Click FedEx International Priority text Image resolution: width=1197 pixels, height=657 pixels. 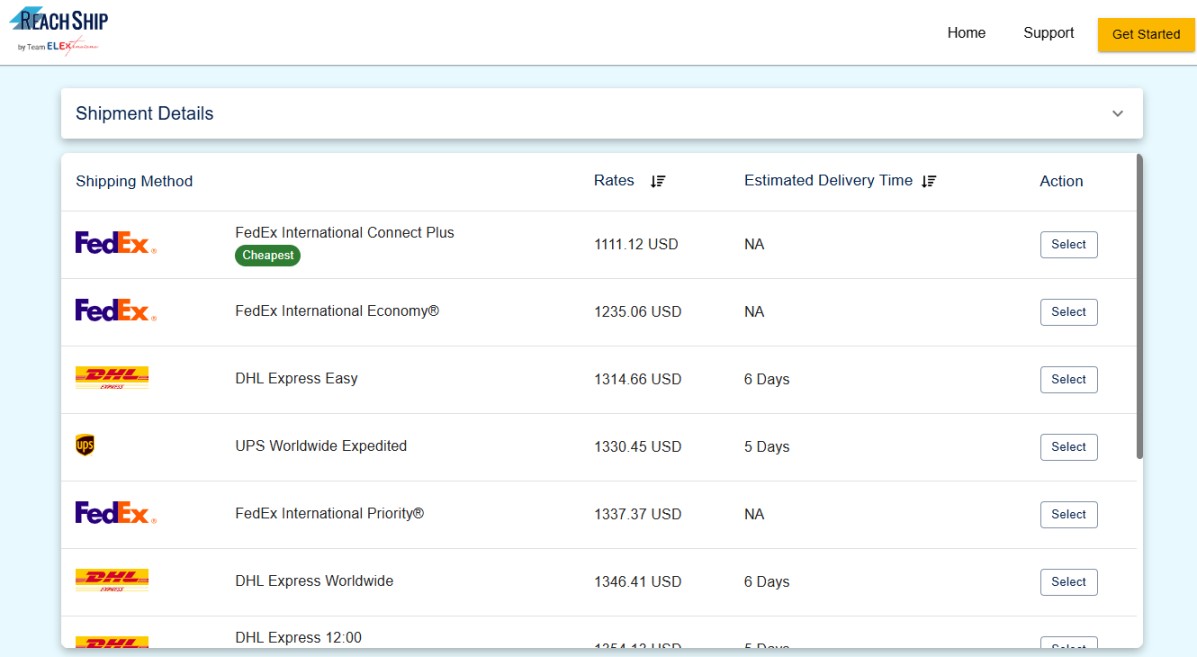[329, 514]
